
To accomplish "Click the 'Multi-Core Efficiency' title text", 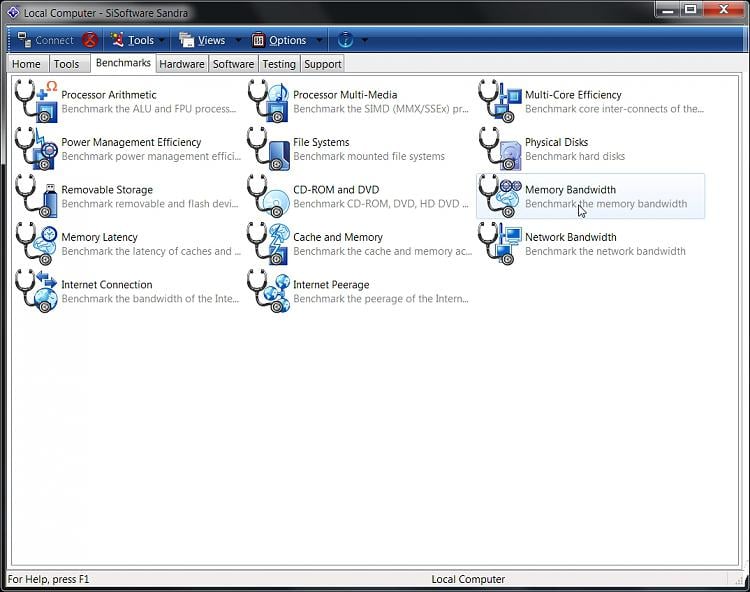I will 573,95.
